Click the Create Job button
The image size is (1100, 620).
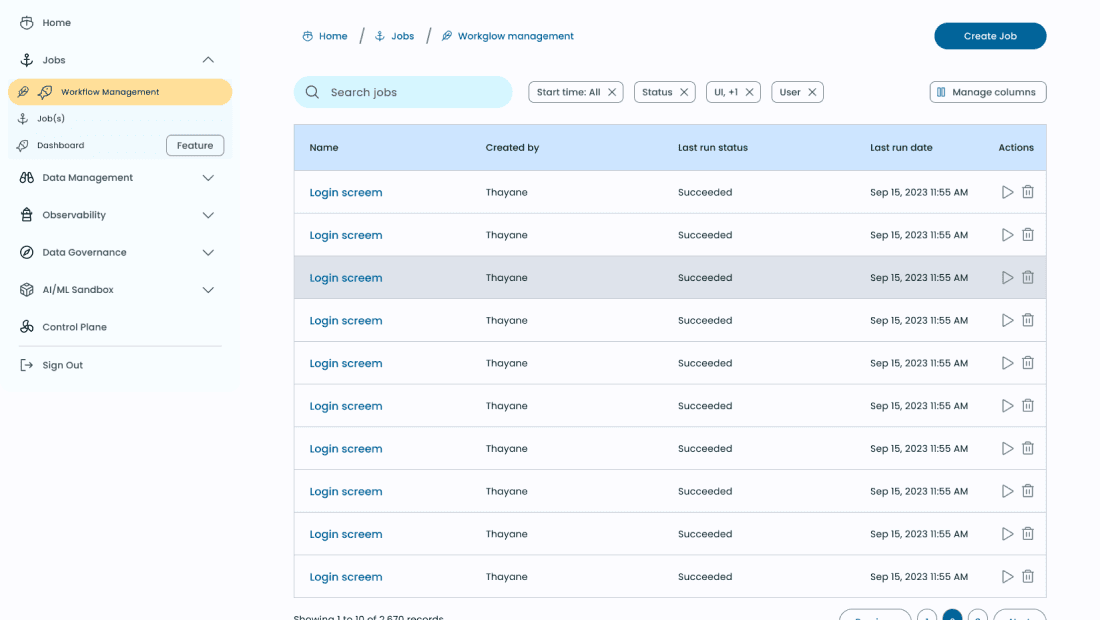tap(990, 36)
